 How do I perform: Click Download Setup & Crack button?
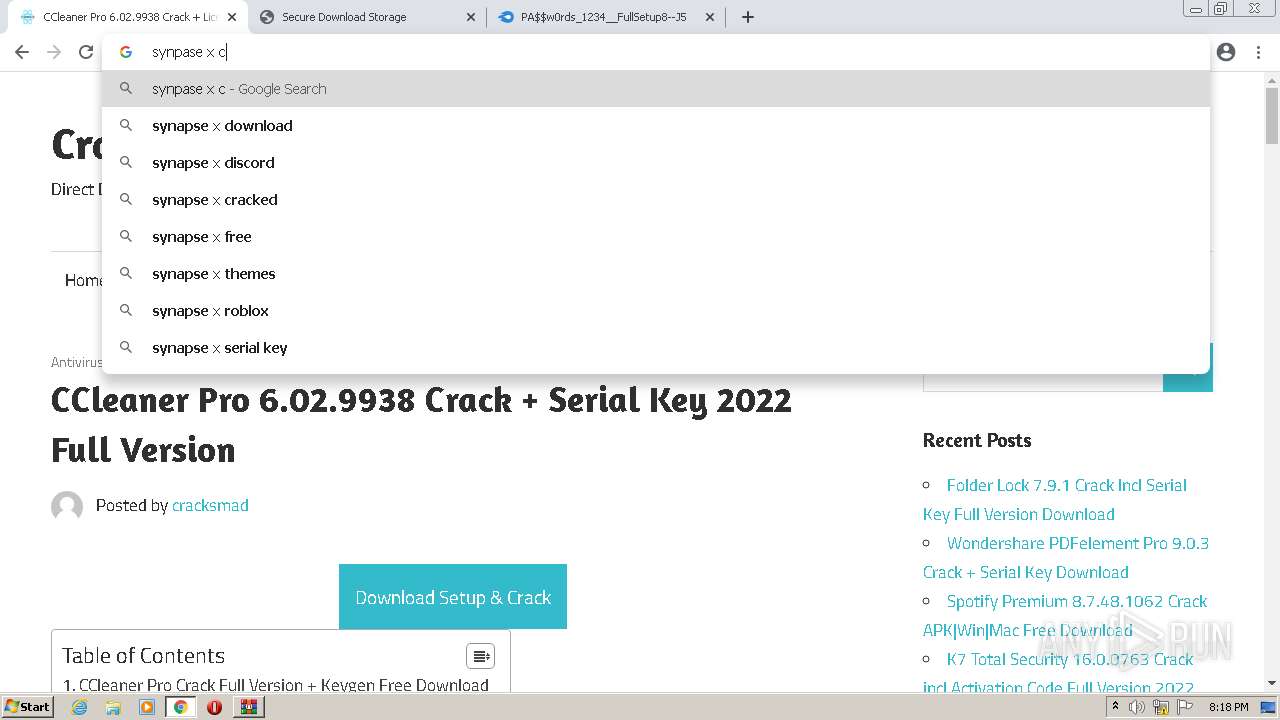453,597
